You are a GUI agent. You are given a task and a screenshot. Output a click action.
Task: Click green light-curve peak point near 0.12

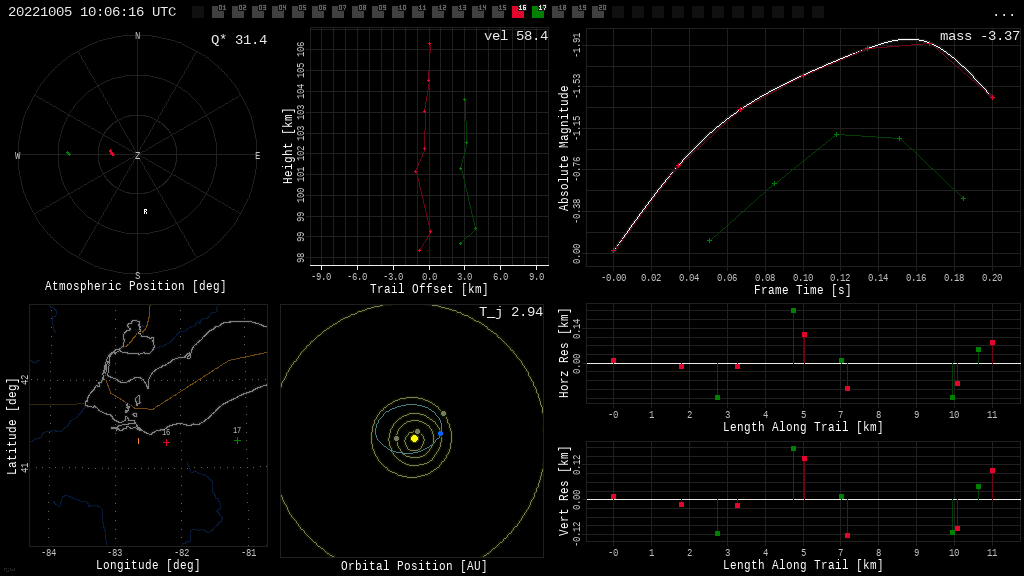coord(837,135)
